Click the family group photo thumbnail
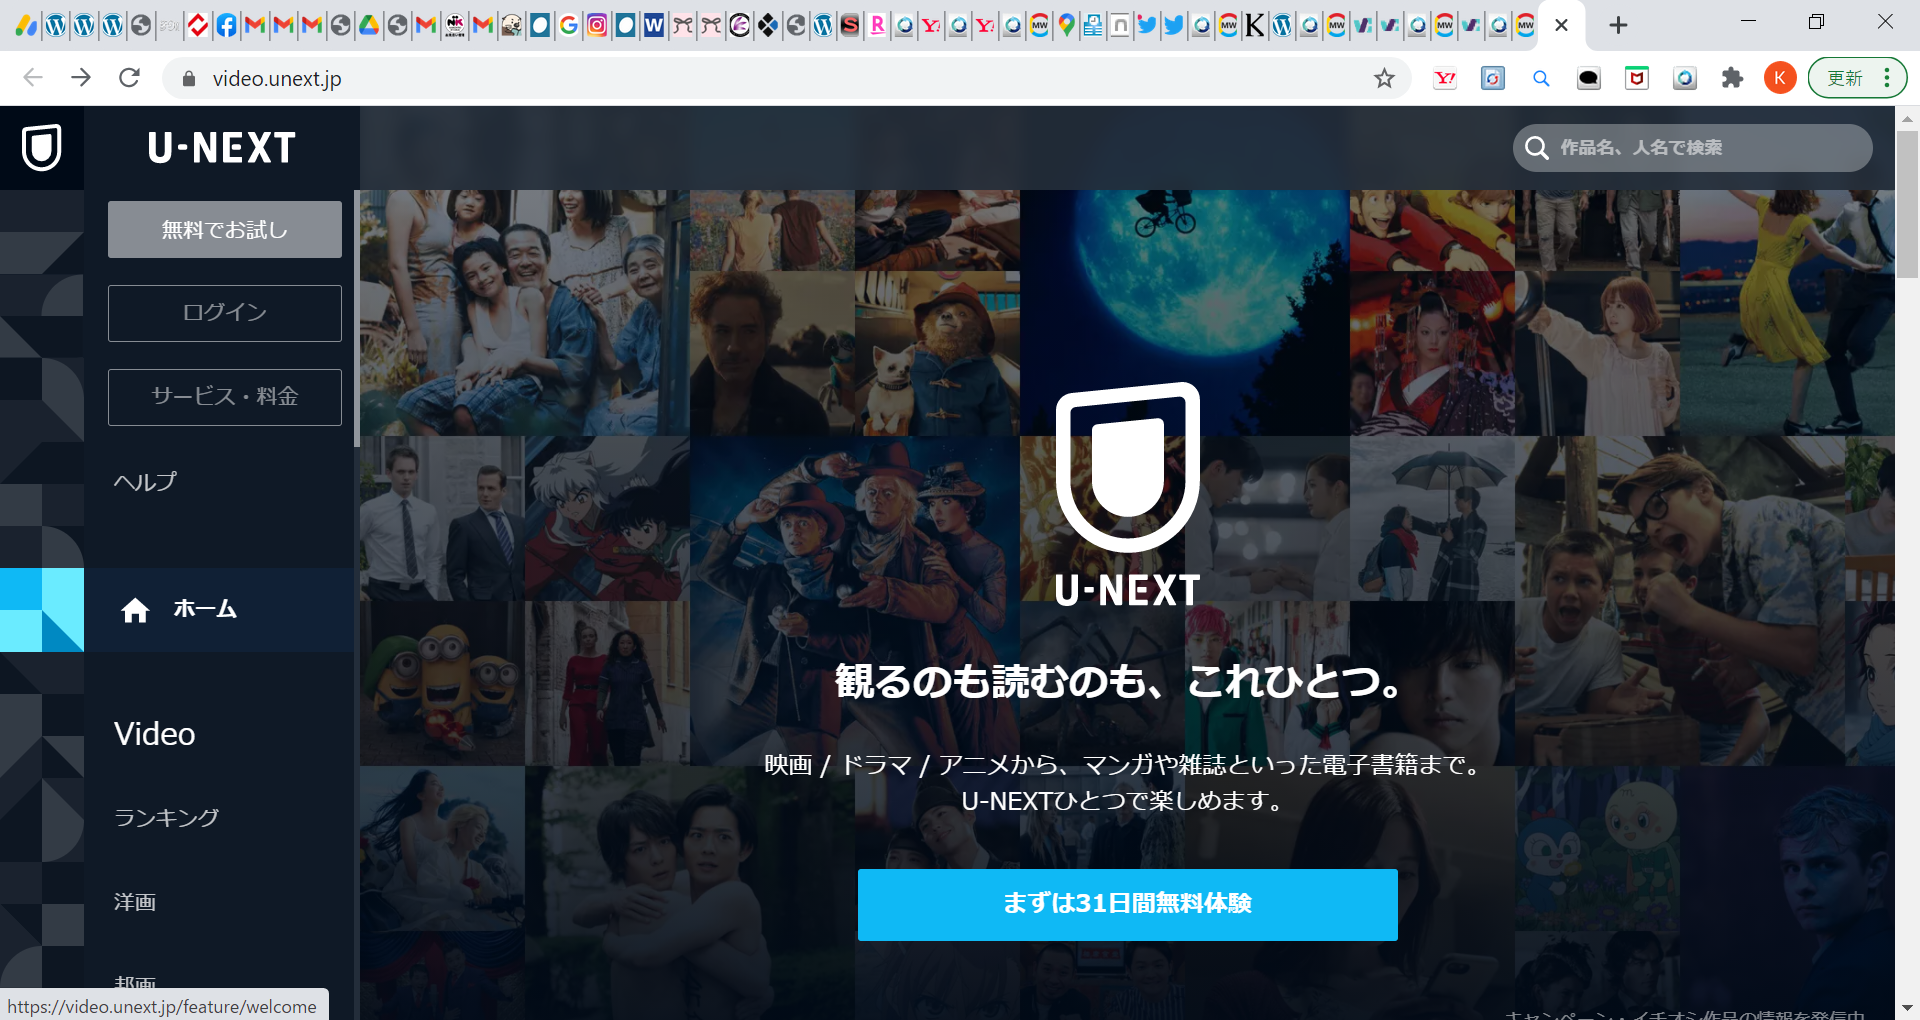Screen dimensions: 1920x1020 pyautogui.click(x=525, y=313)
